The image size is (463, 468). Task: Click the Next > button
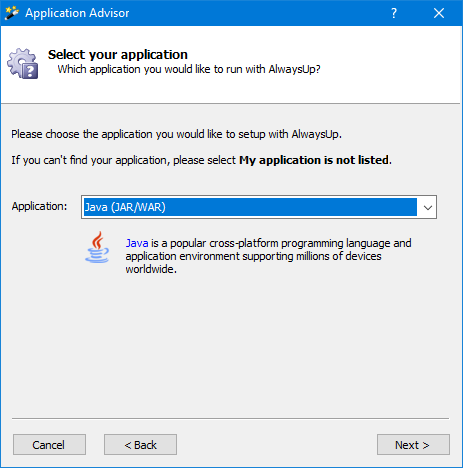point(413,445)
